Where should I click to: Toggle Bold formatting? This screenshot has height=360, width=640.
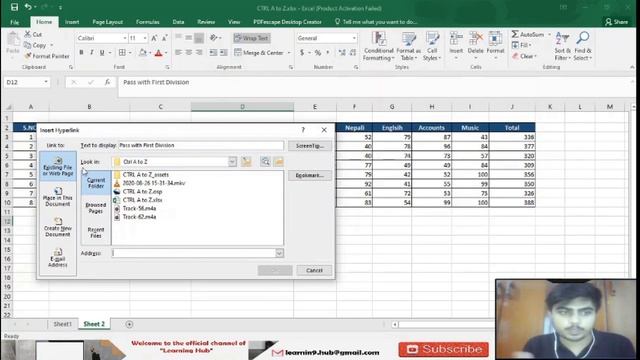[x=81, y=53]
